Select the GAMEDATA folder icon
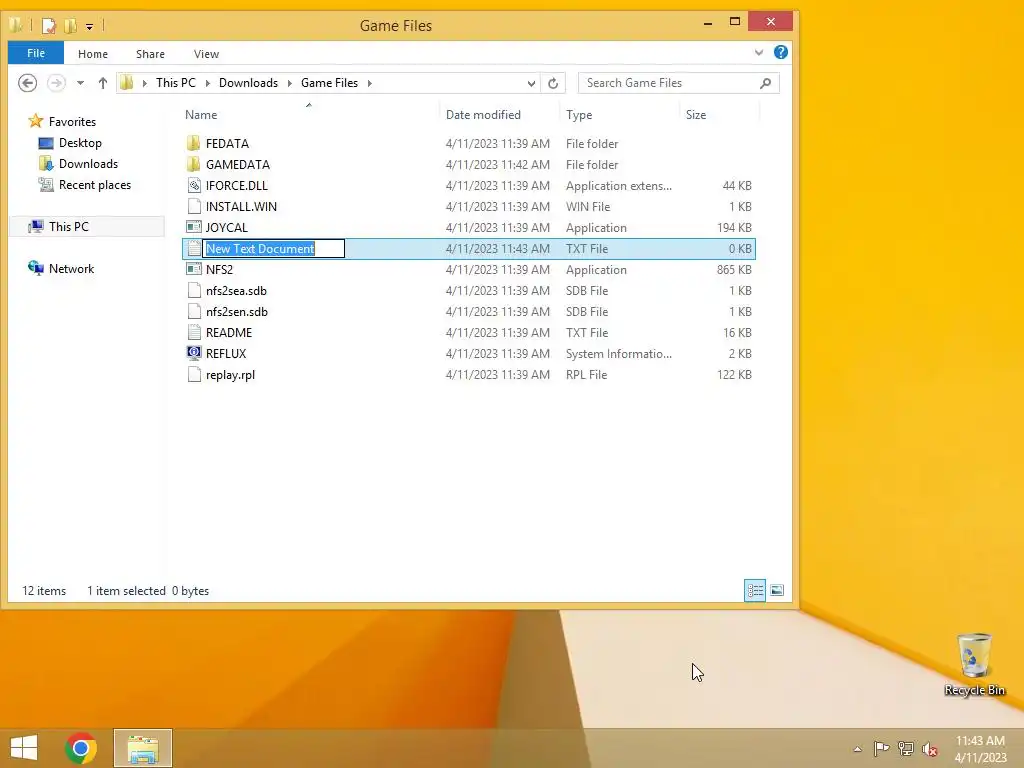Viewport: 1024px width, 768px height. [193, 164]
